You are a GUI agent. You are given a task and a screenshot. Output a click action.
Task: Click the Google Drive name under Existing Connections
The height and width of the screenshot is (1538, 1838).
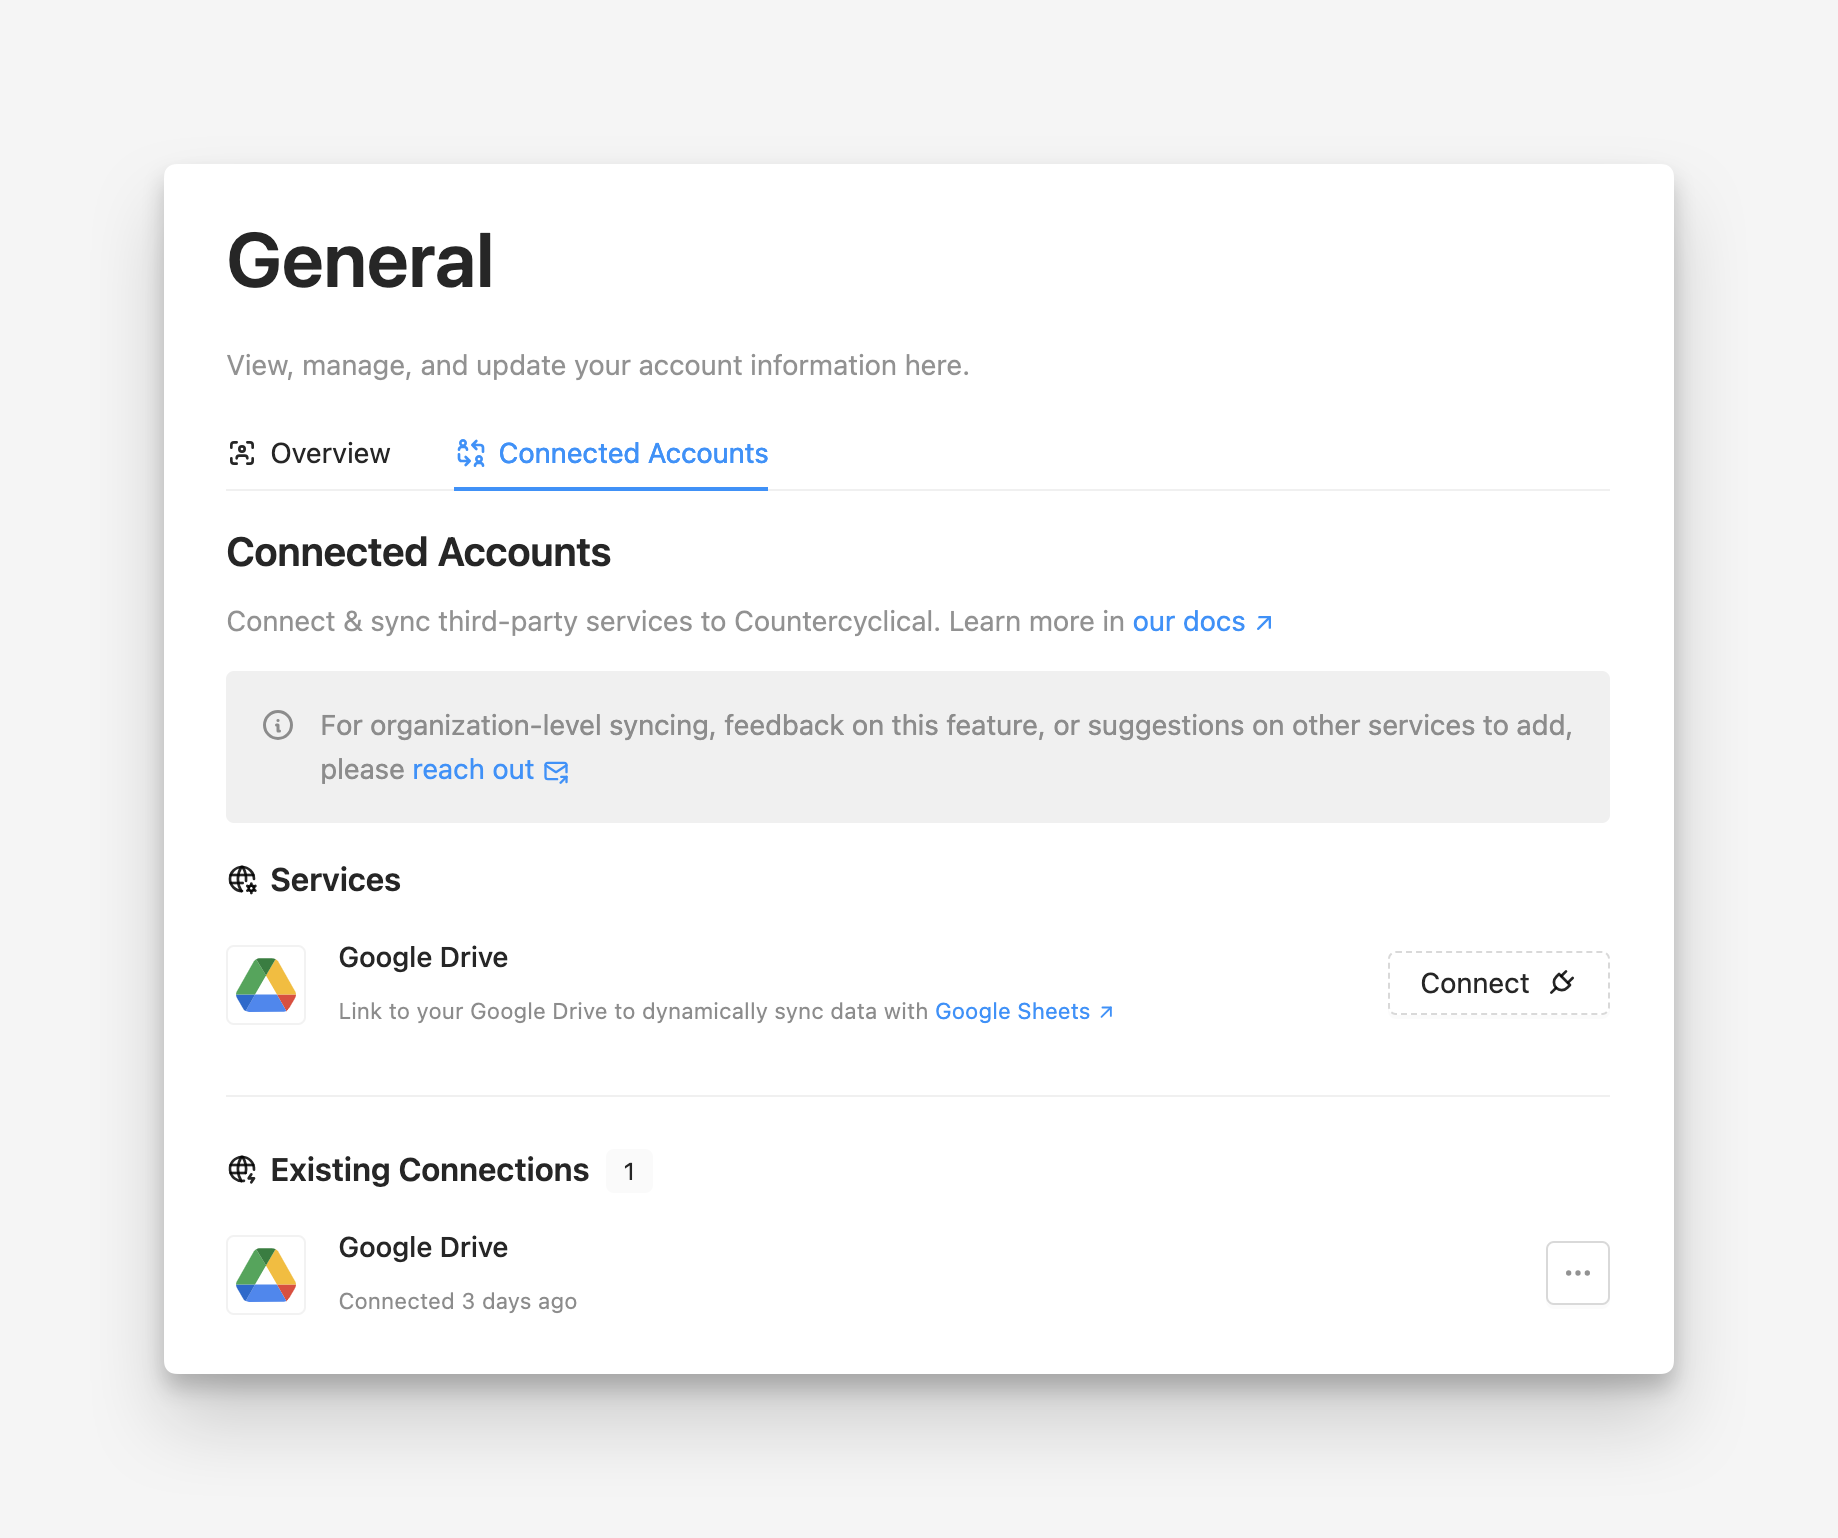click(x=423, y=1247)
